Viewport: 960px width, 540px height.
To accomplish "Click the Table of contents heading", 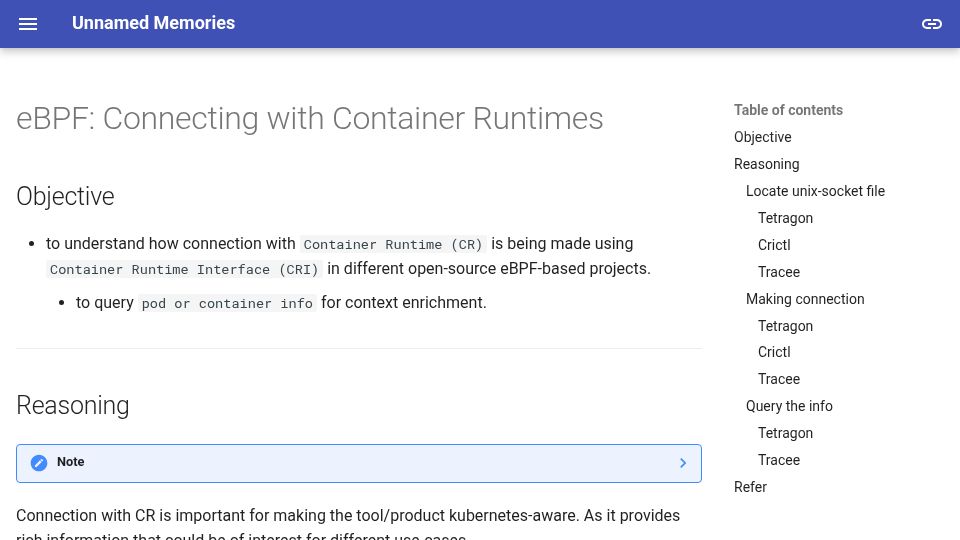I will pos(788,110).
